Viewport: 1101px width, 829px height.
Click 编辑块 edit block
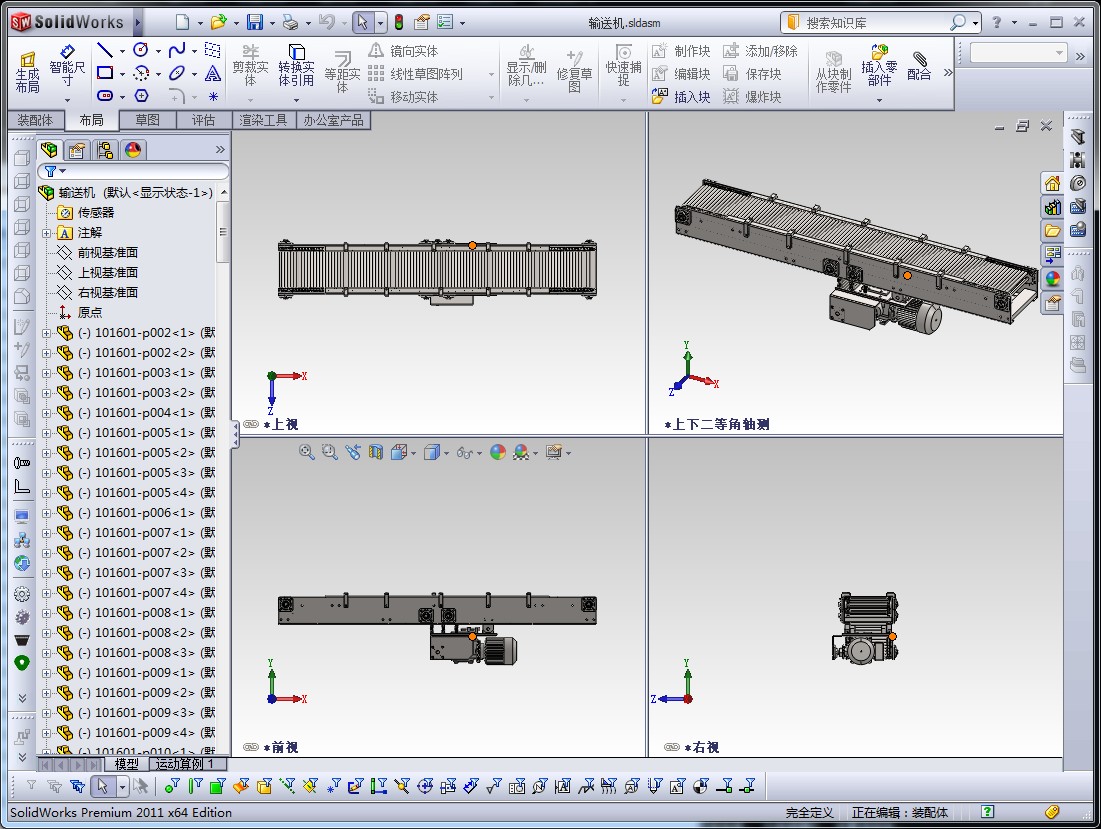point(681,74)
